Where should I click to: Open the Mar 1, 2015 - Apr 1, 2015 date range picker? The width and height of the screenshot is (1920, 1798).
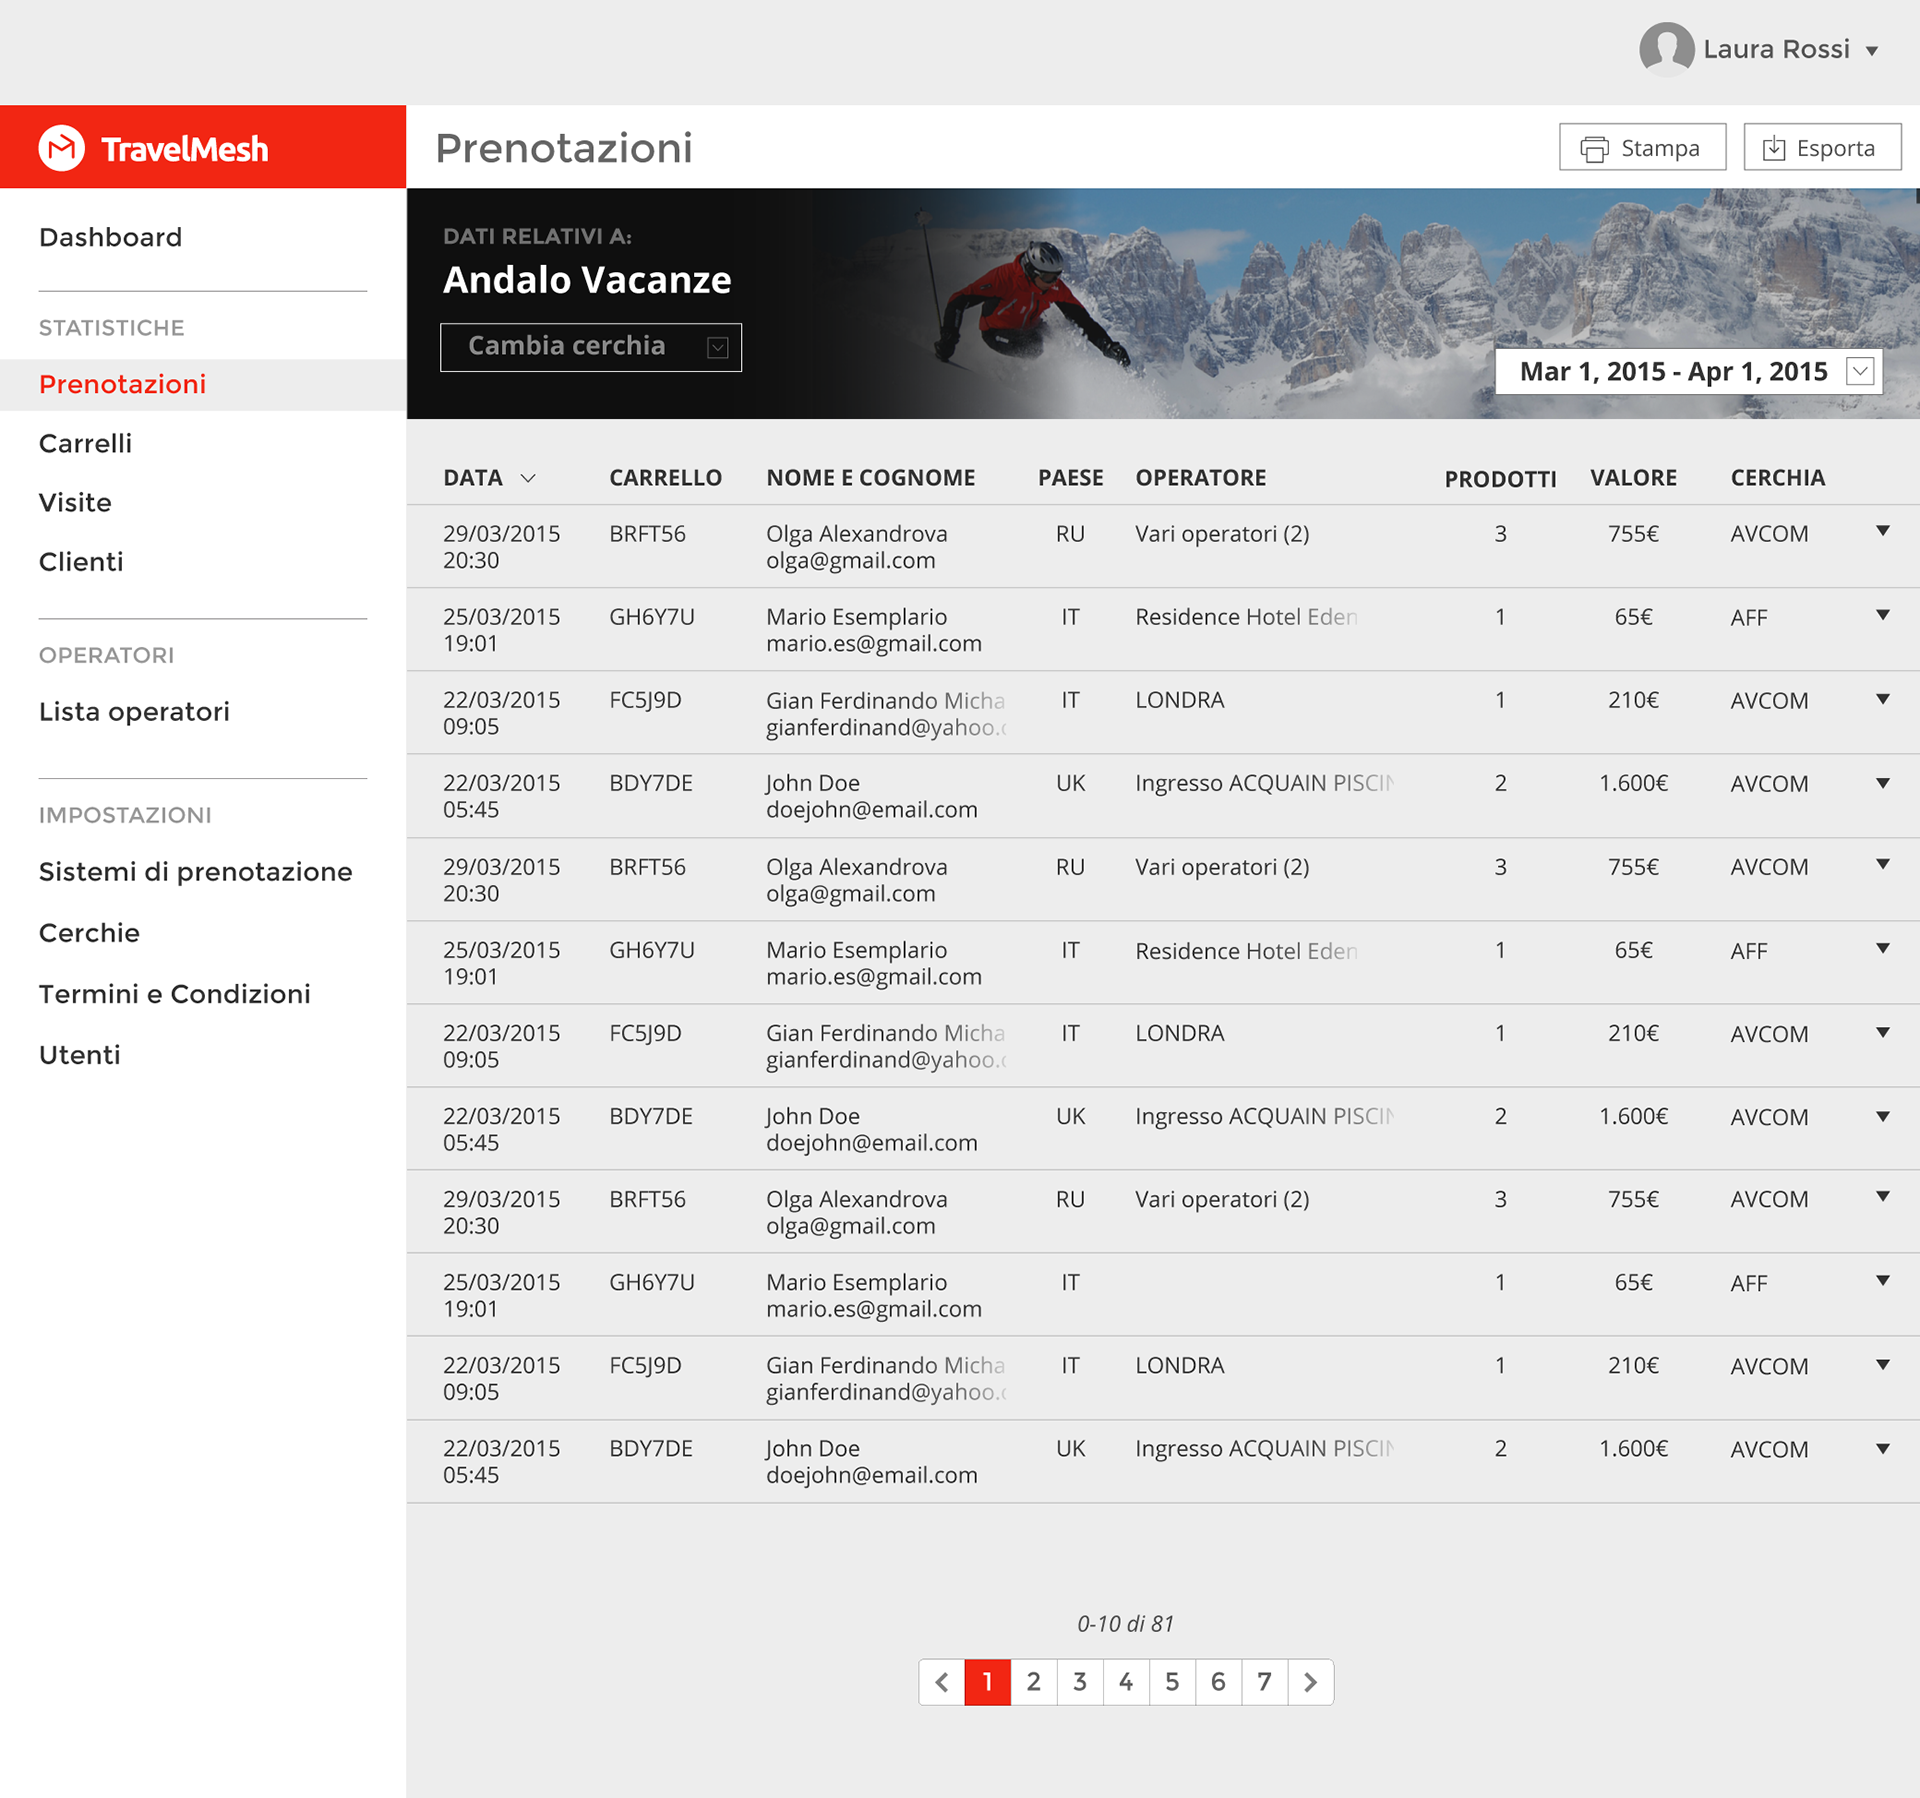click(x=1688, y=372)
